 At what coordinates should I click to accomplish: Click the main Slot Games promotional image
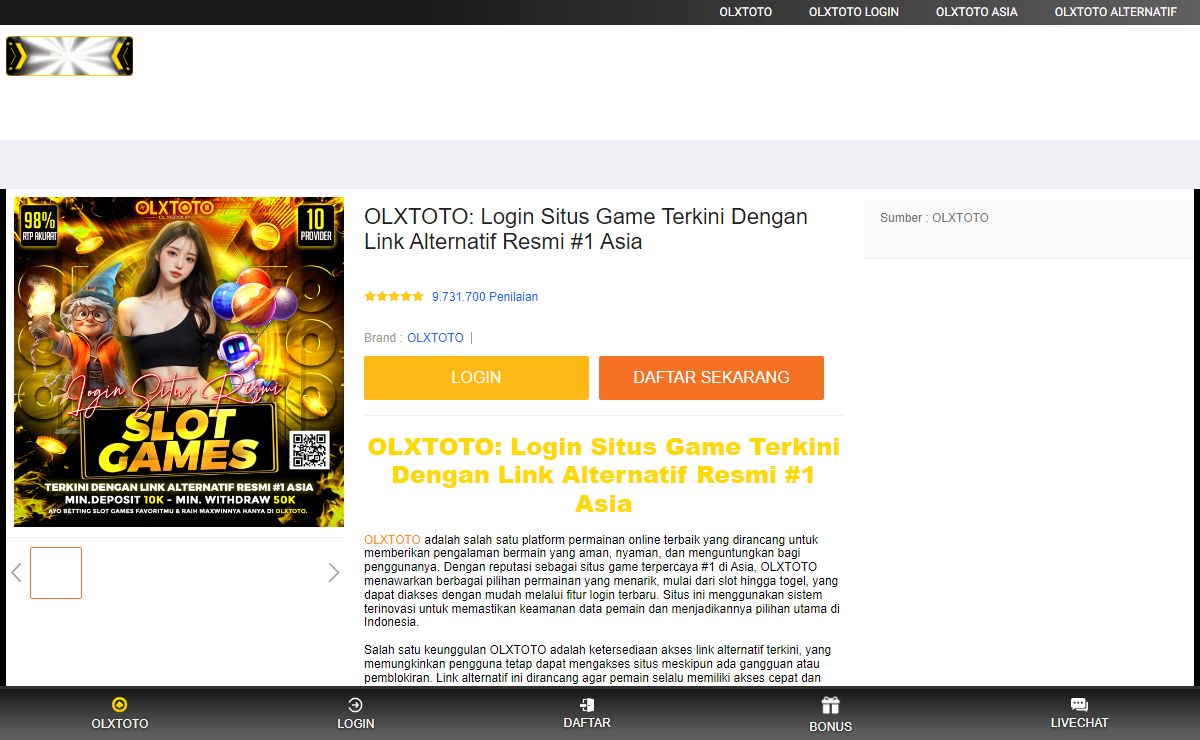coord(179,361)
